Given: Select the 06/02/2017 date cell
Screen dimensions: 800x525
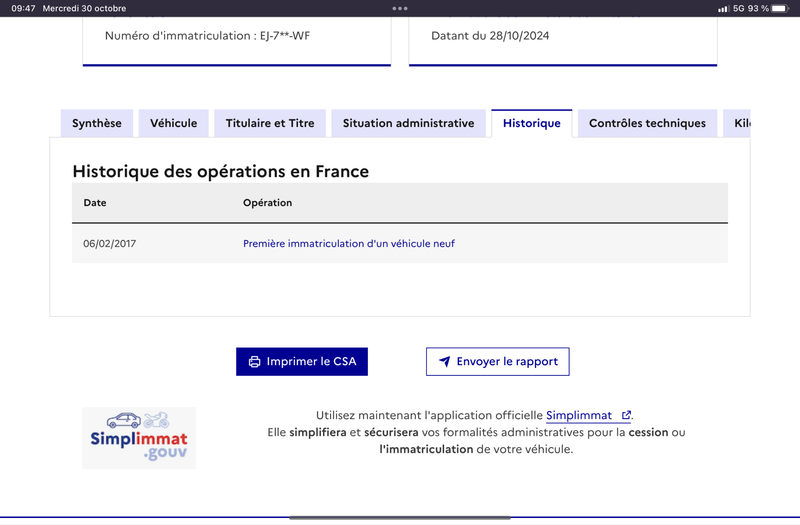Looking at the screenshot, I should (x=110, y=244).
